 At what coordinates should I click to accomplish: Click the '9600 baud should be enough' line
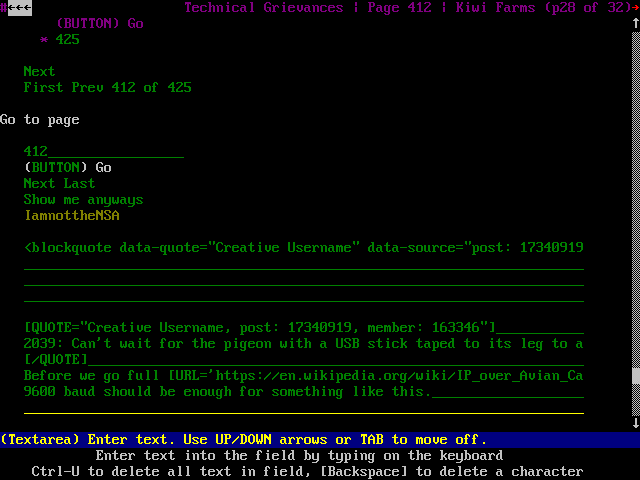[x=304, y=391]
